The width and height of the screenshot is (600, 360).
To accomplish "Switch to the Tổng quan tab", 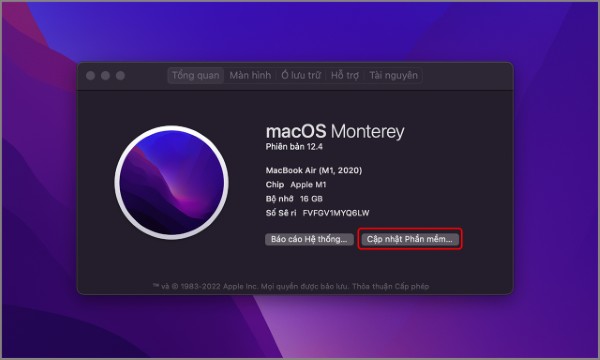I will (x=196, y=75).
